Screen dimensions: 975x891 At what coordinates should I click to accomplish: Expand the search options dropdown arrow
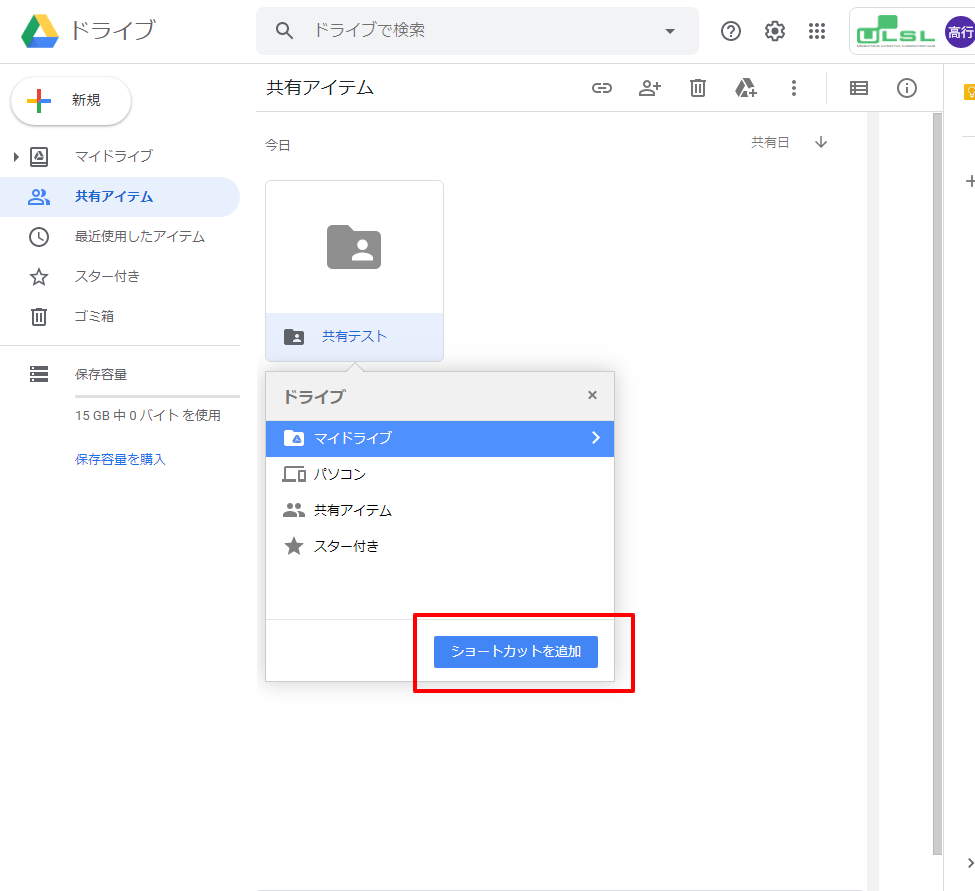(670, 31)
